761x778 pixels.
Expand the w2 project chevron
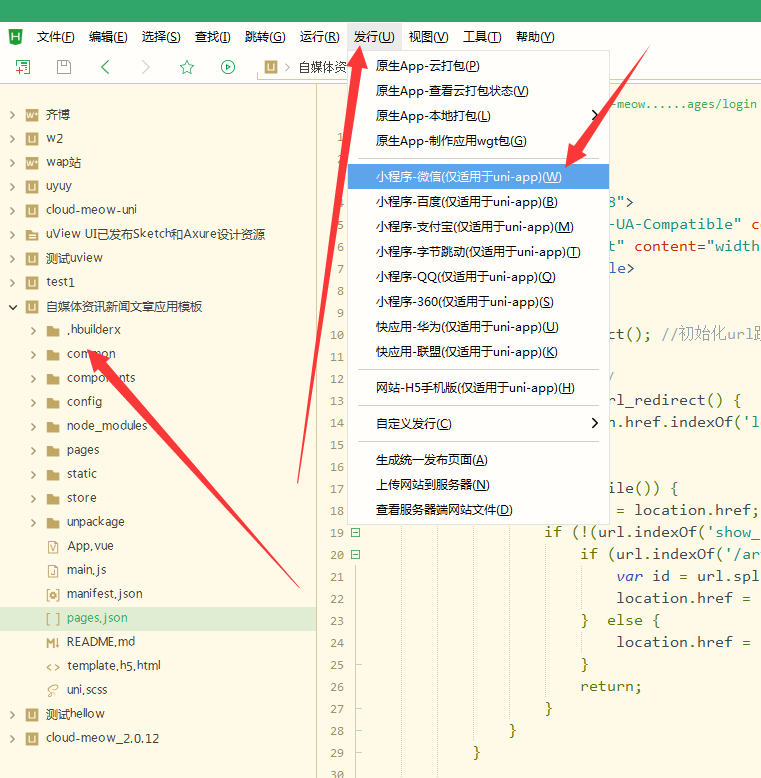click(x=12, y=139)
